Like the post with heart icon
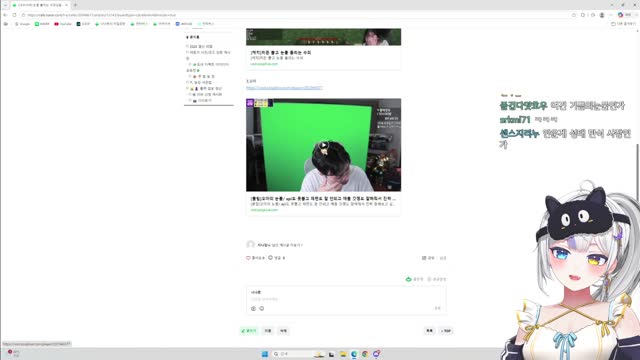The height and width of the screenshot is (360, 640). pos(248,258)
